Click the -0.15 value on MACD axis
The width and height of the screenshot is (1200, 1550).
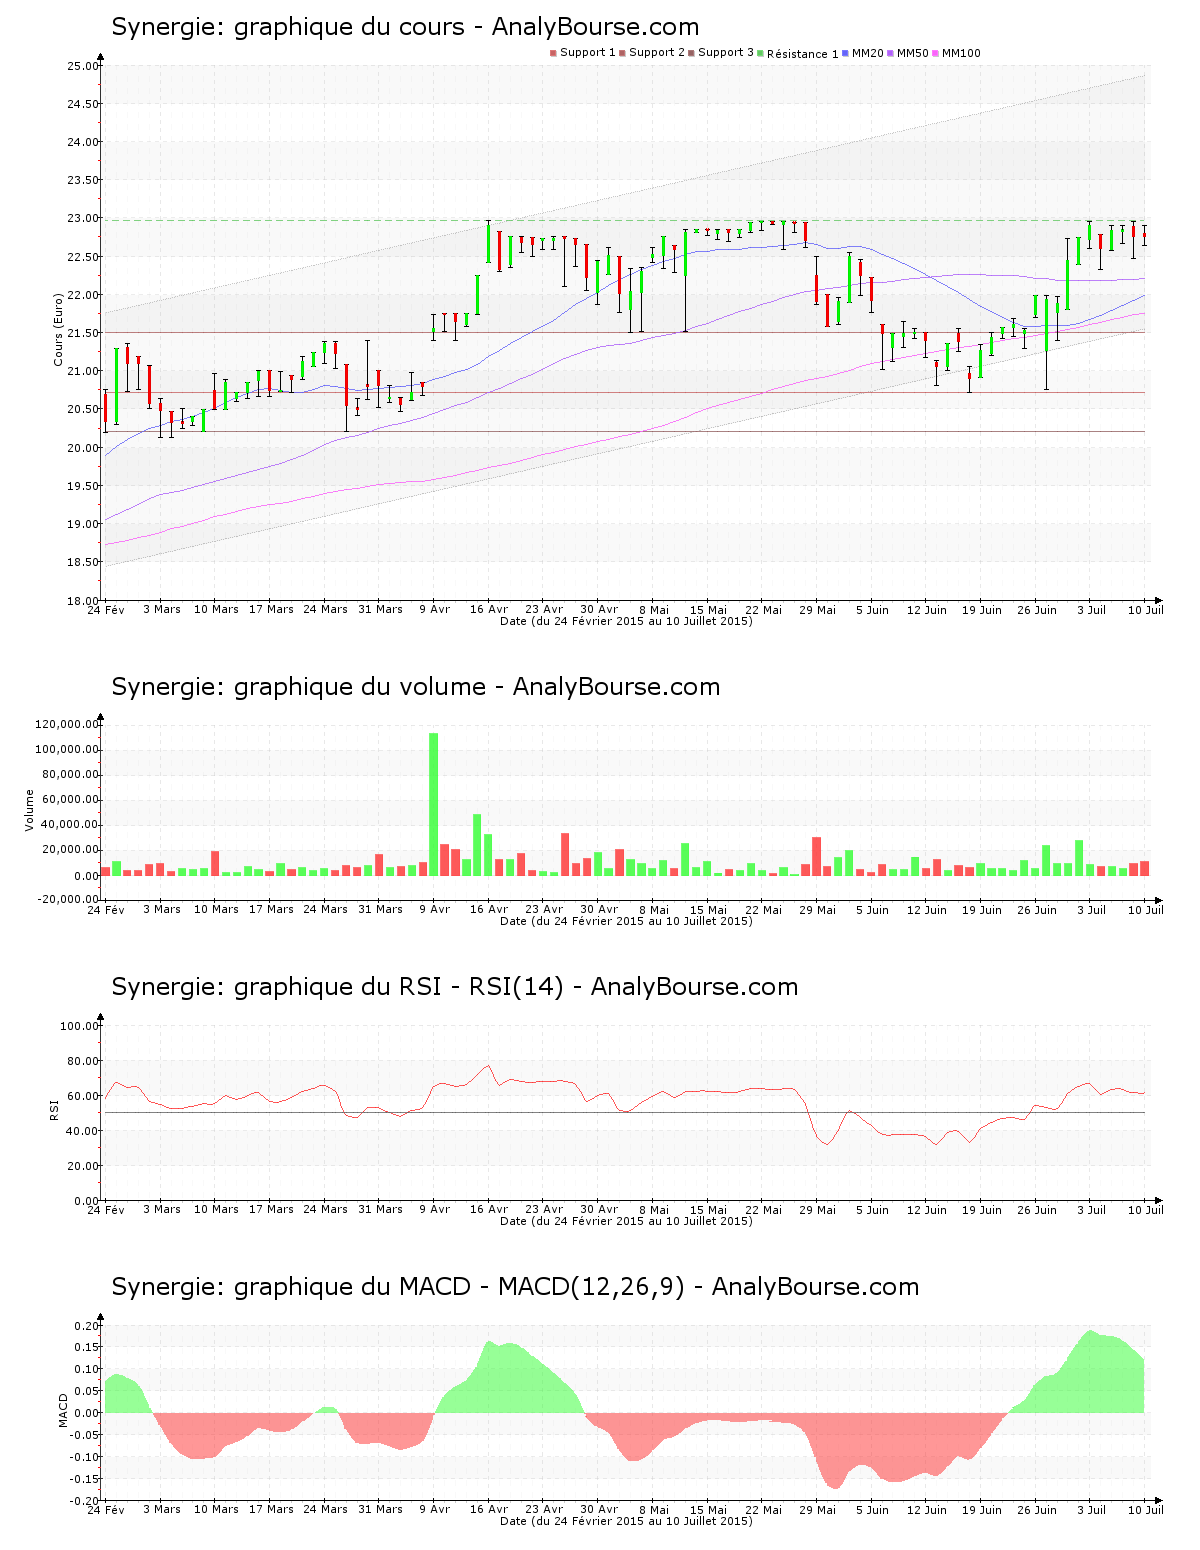pyautogui.click(x=84, y=1479)
